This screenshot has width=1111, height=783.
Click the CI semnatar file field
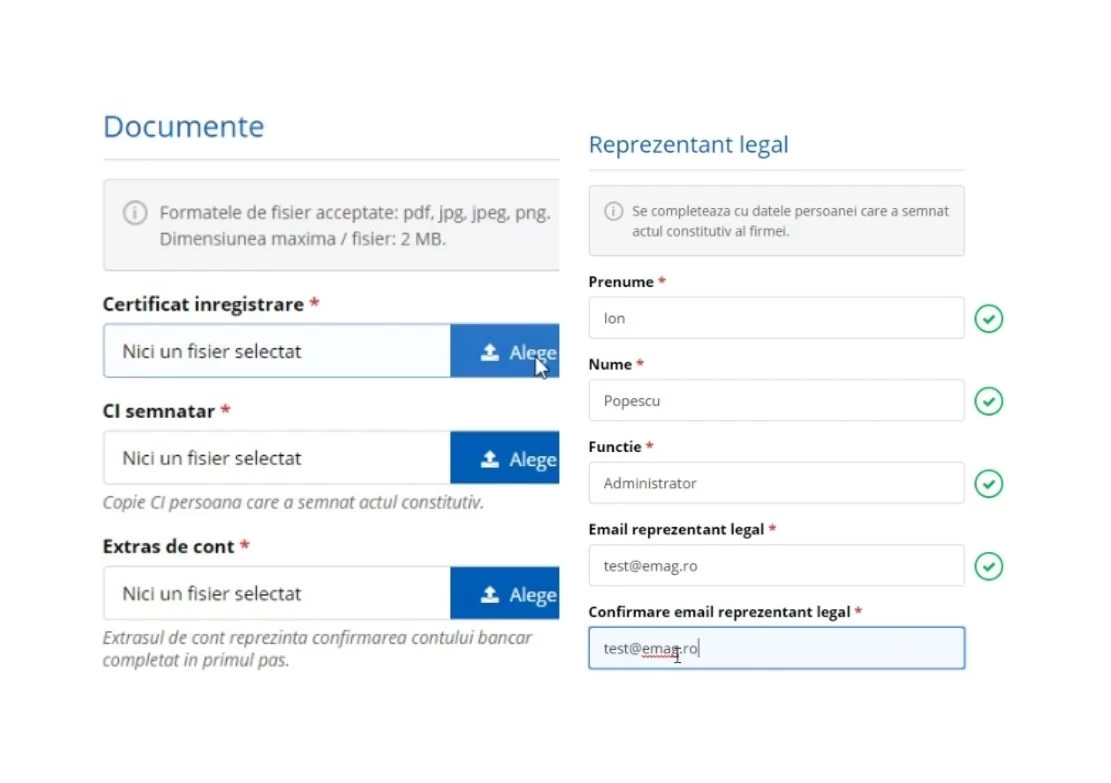pyautogui.click(x=277, y=458)
